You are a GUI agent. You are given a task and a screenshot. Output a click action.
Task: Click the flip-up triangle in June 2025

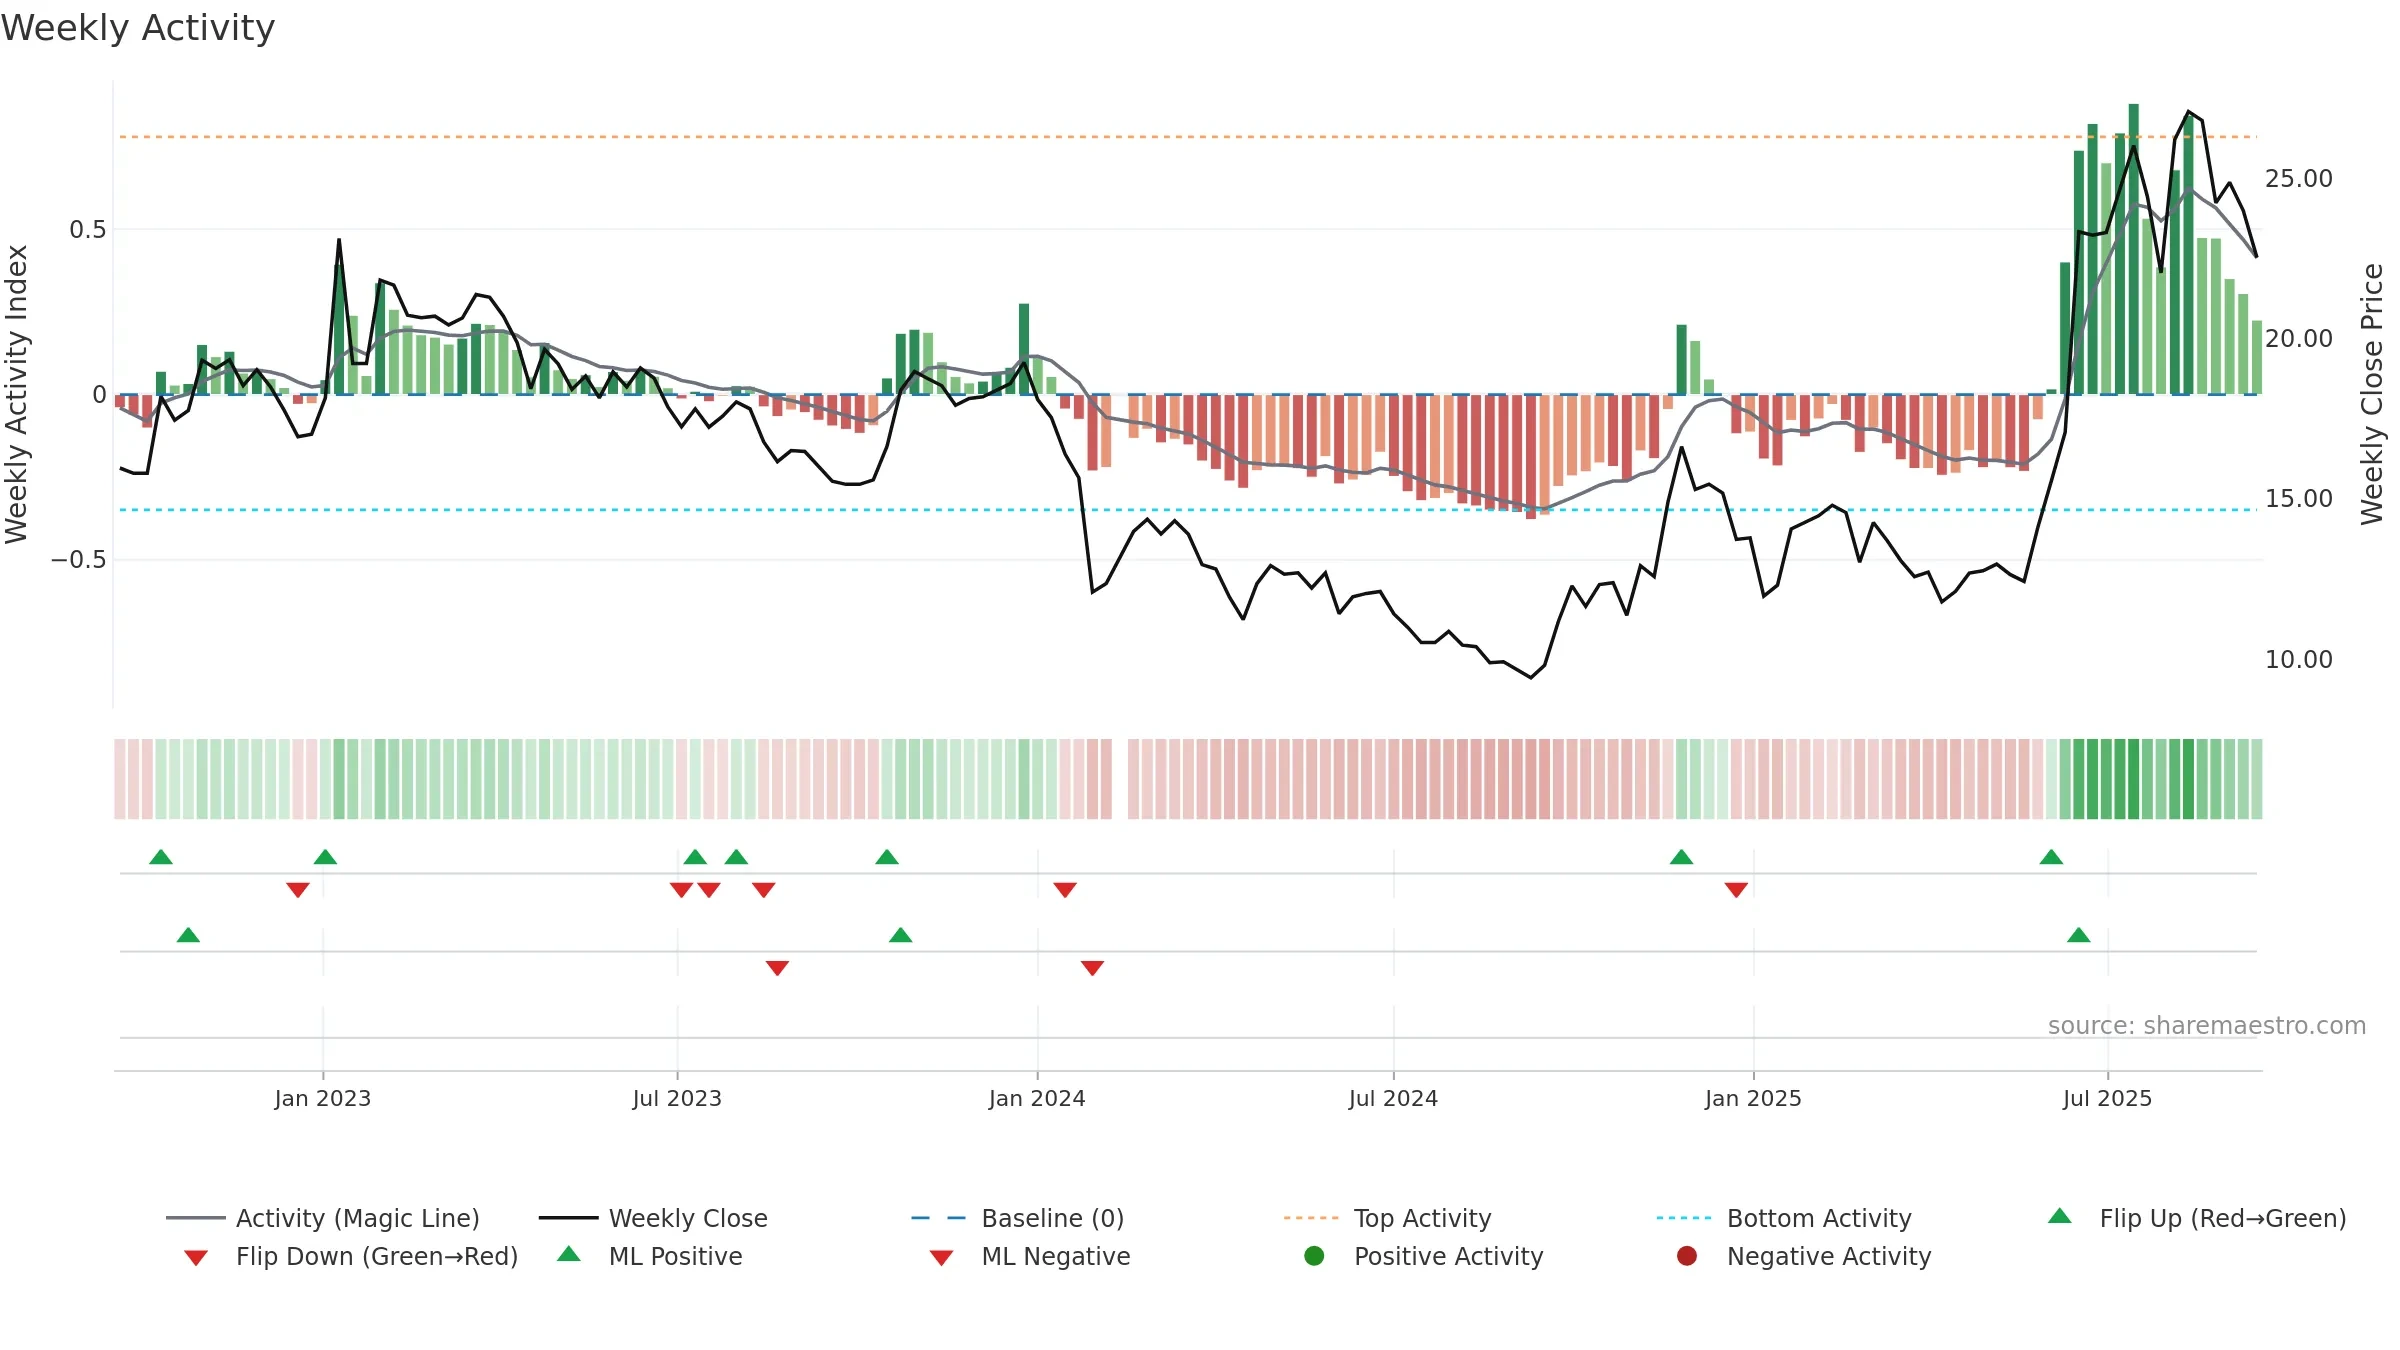2051,857
